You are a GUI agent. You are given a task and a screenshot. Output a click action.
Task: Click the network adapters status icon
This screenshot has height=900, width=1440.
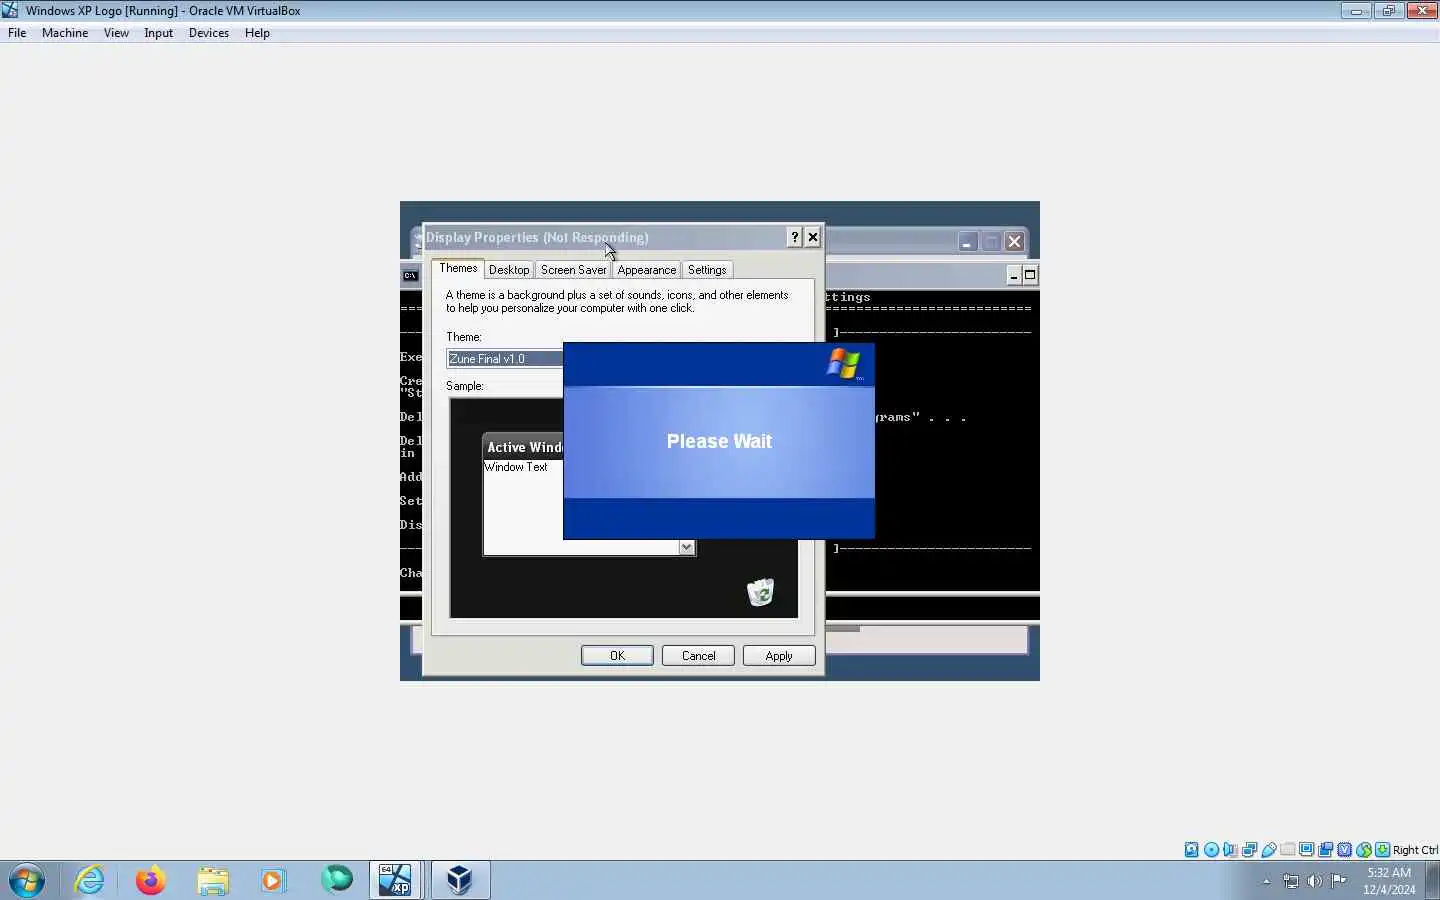[x=1249, y=850]
